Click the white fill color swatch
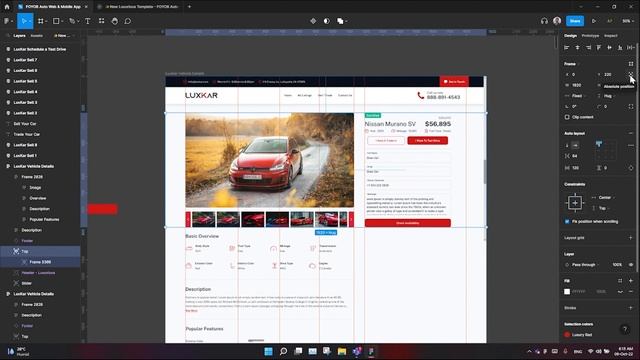 click(x=567, y=291)
